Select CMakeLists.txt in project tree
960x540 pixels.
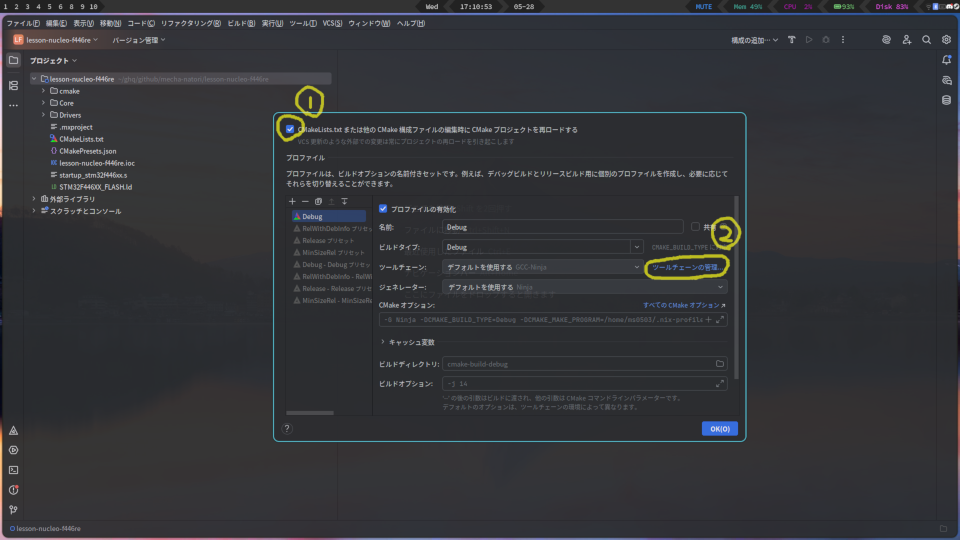click(x=81, y=139)
